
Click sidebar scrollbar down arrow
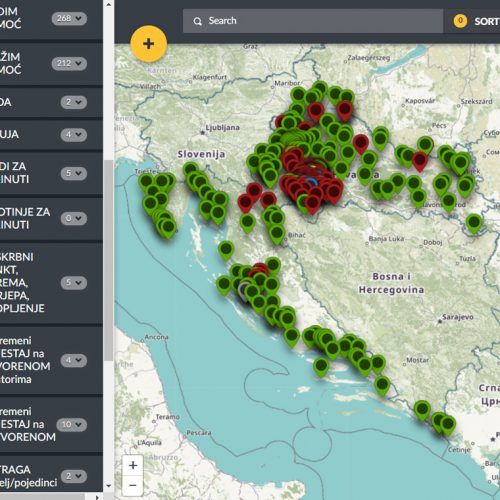[109, 486]
